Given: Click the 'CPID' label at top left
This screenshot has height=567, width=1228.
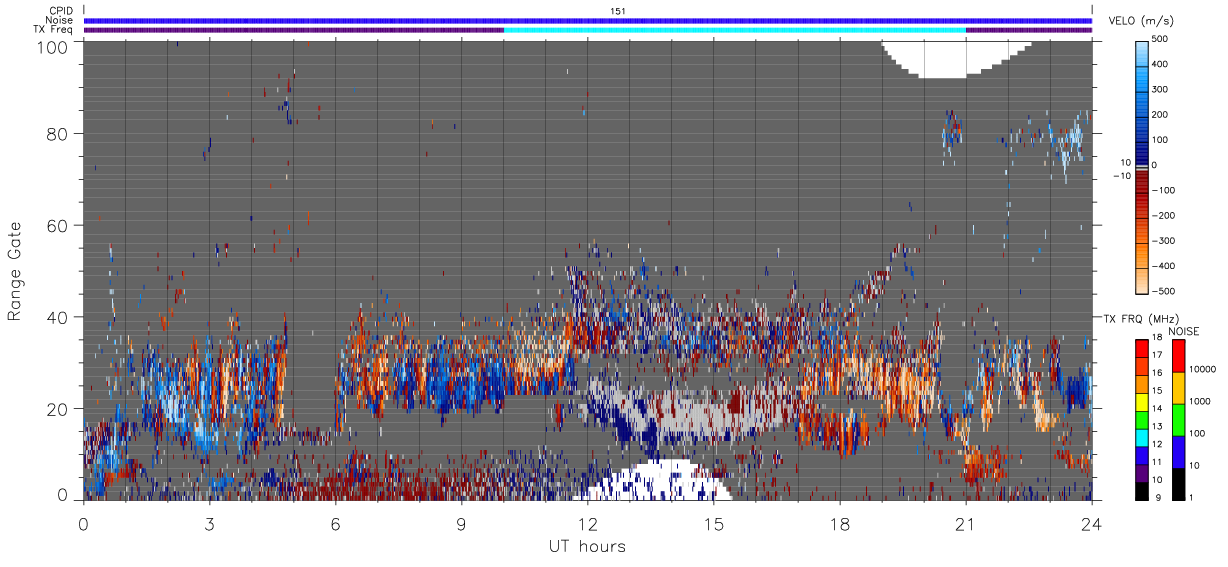Looking at the screenshot, I should (59, 11).
